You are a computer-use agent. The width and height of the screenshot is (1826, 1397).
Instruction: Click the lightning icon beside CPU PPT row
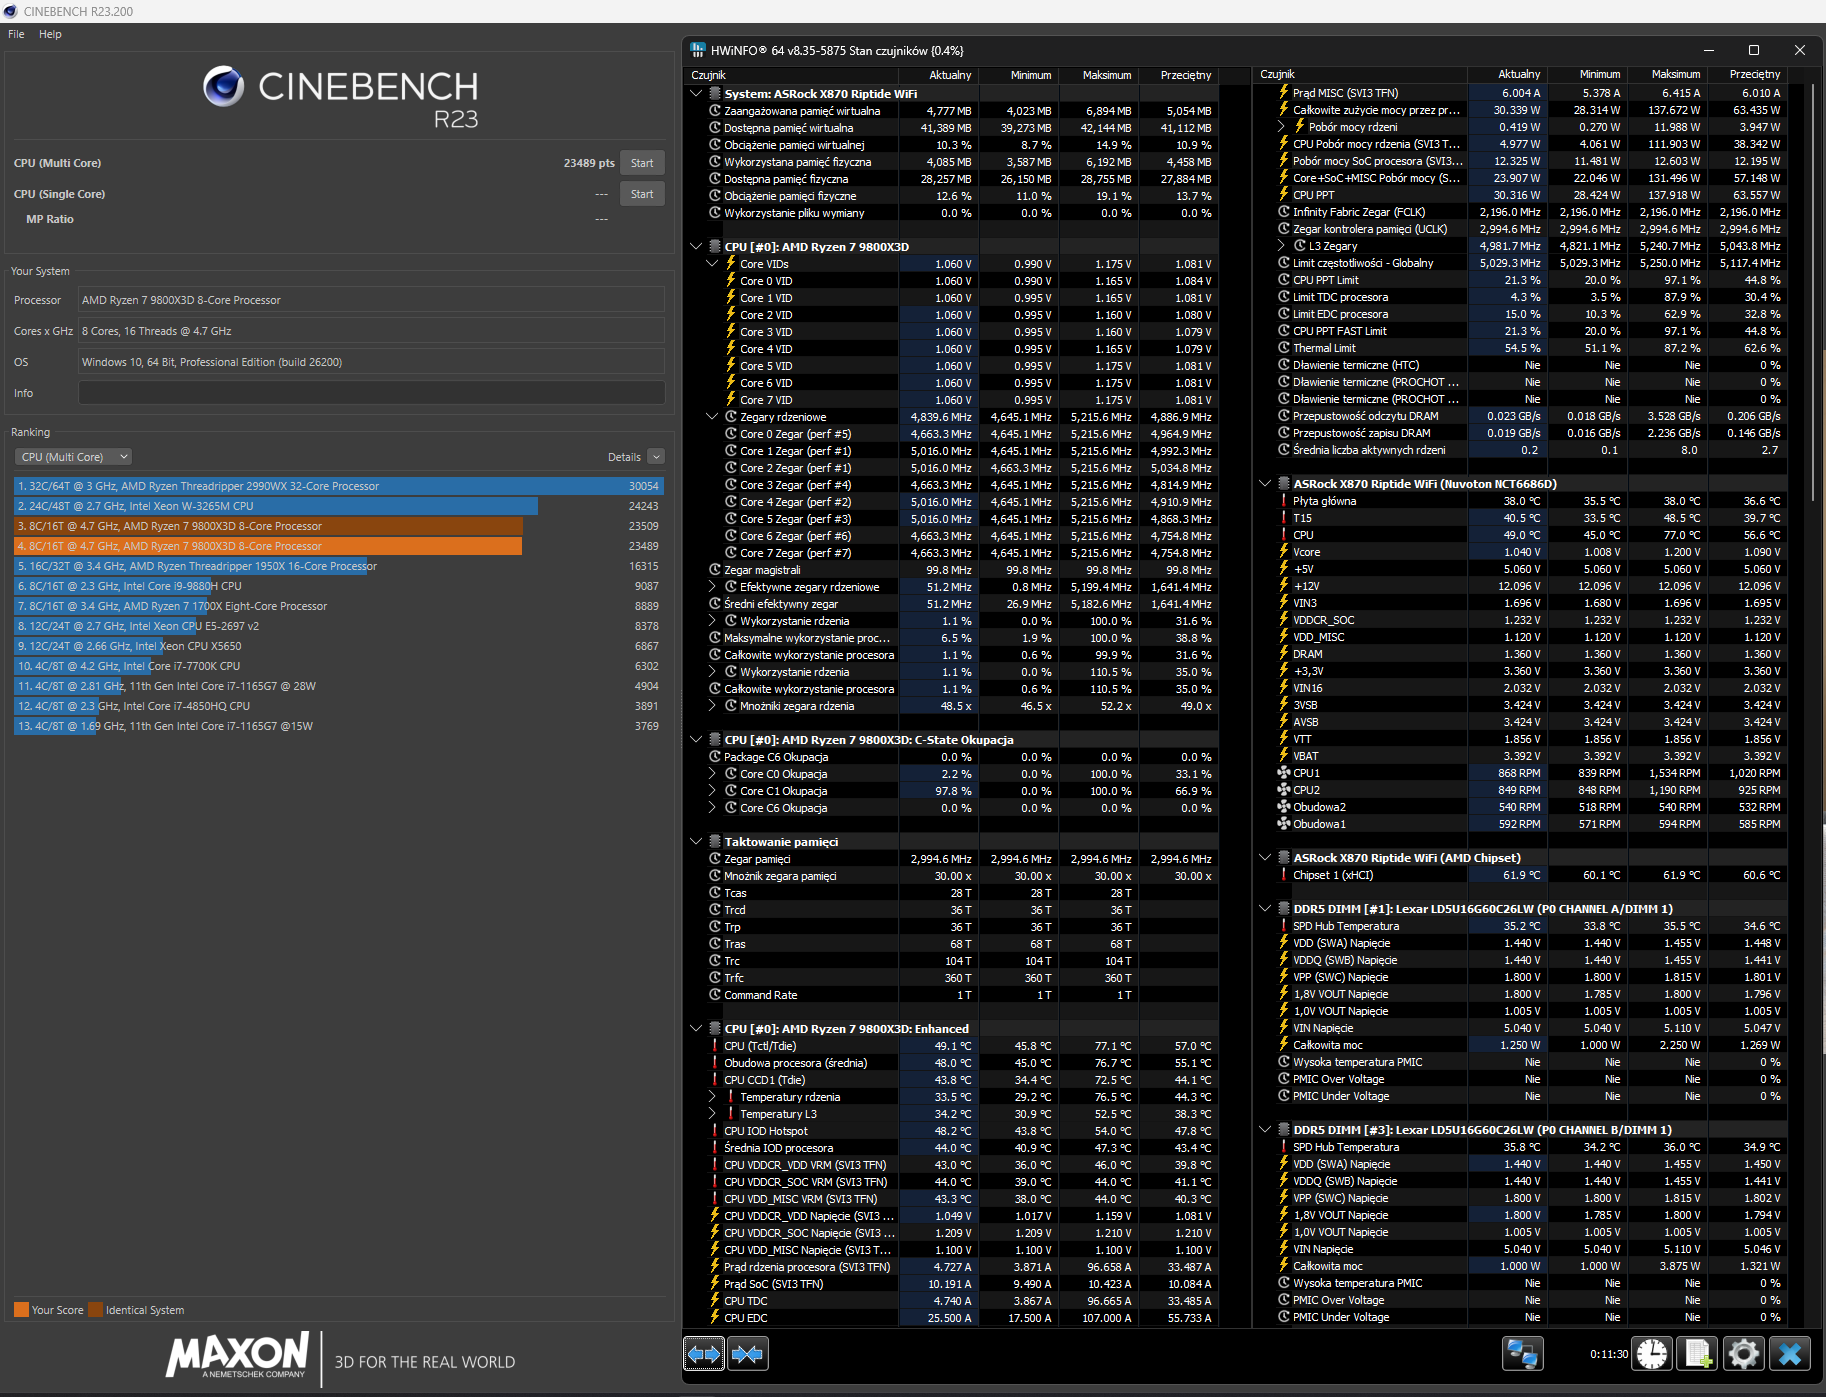[1284, 195]
